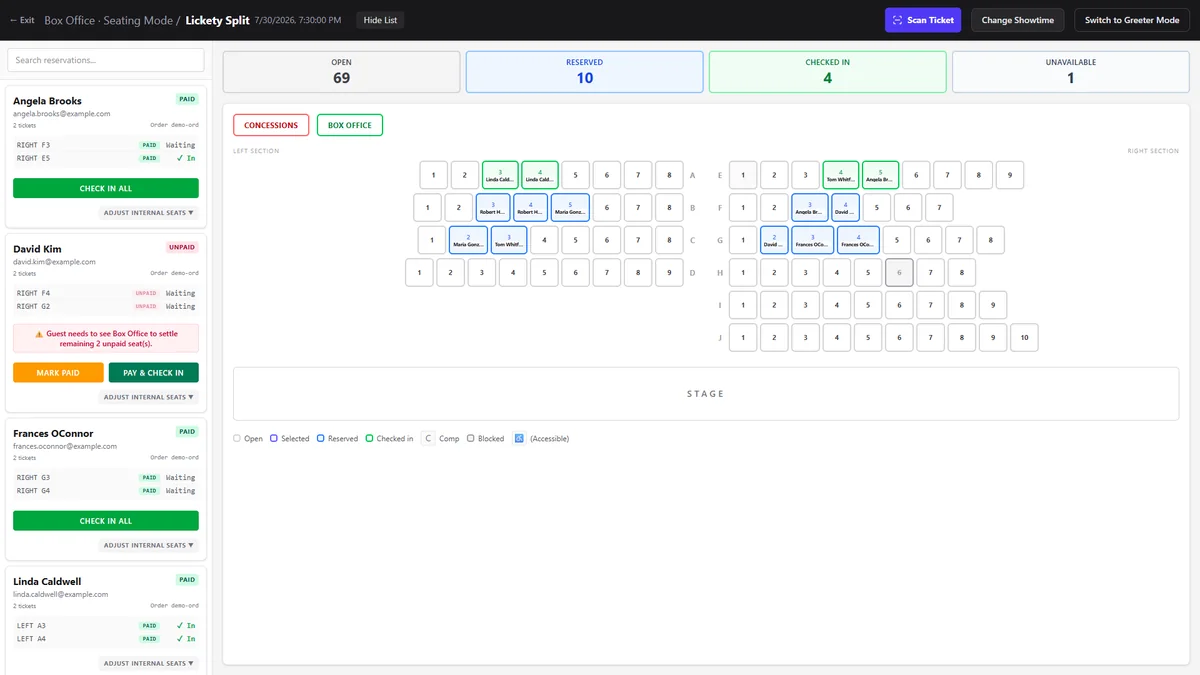Image resolution: width=1200 pixels, height=675 pixels.
Task: Click the Comp legend icon
Action: point(428,438)
